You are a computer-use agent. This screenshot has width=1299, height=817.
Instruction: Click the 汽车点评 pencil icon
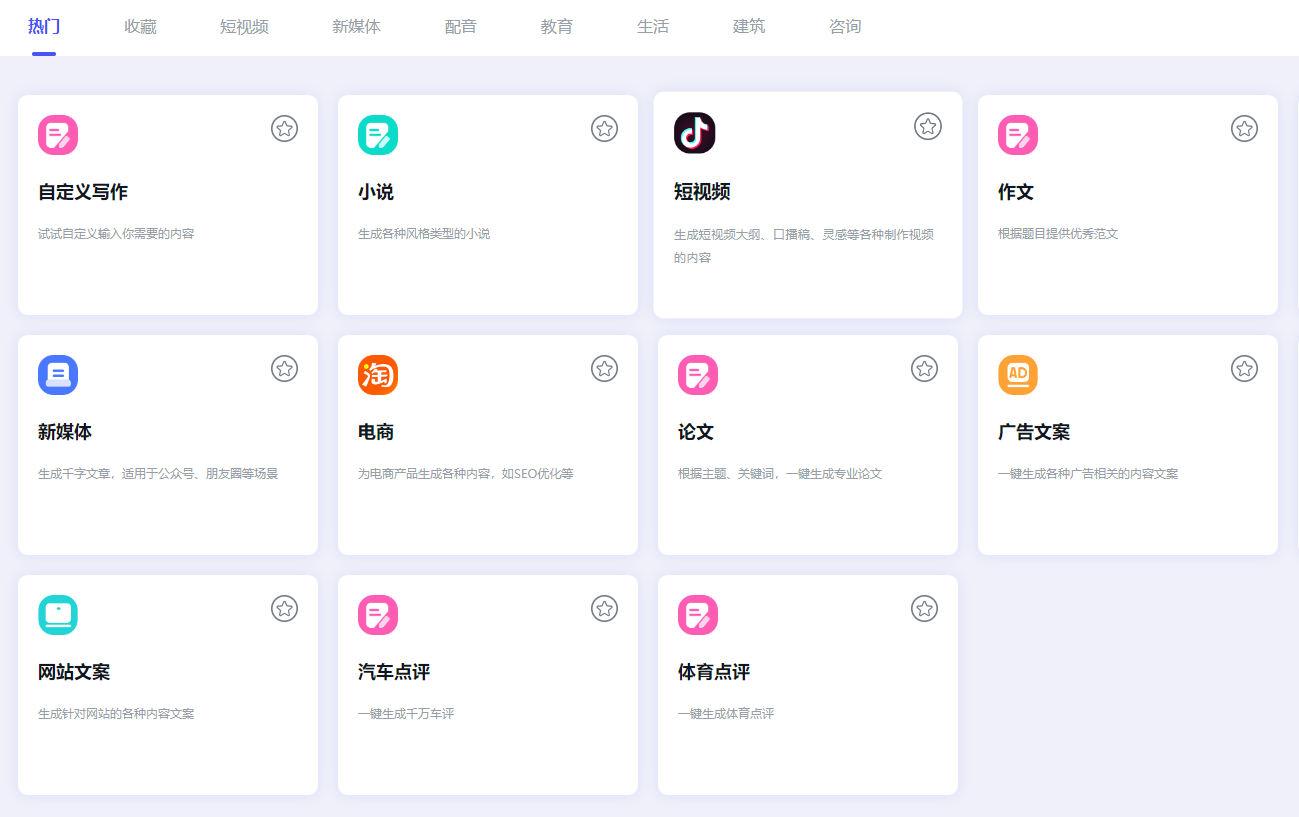click(x=377, y=614)
